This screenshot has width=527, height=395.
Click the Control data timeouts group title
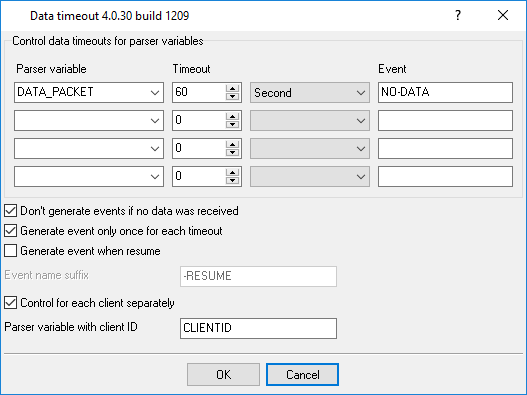tap(108, 41)
